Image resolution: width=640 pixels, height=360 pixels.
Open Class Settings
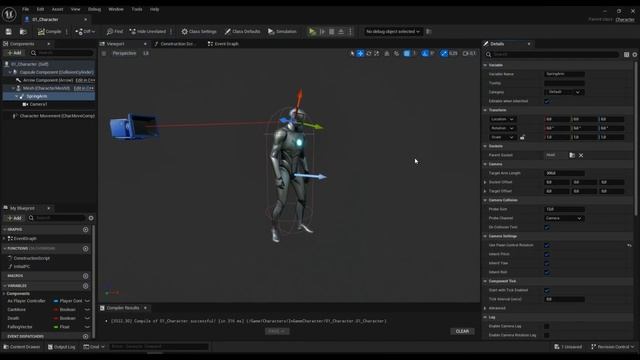coord(199,31)
